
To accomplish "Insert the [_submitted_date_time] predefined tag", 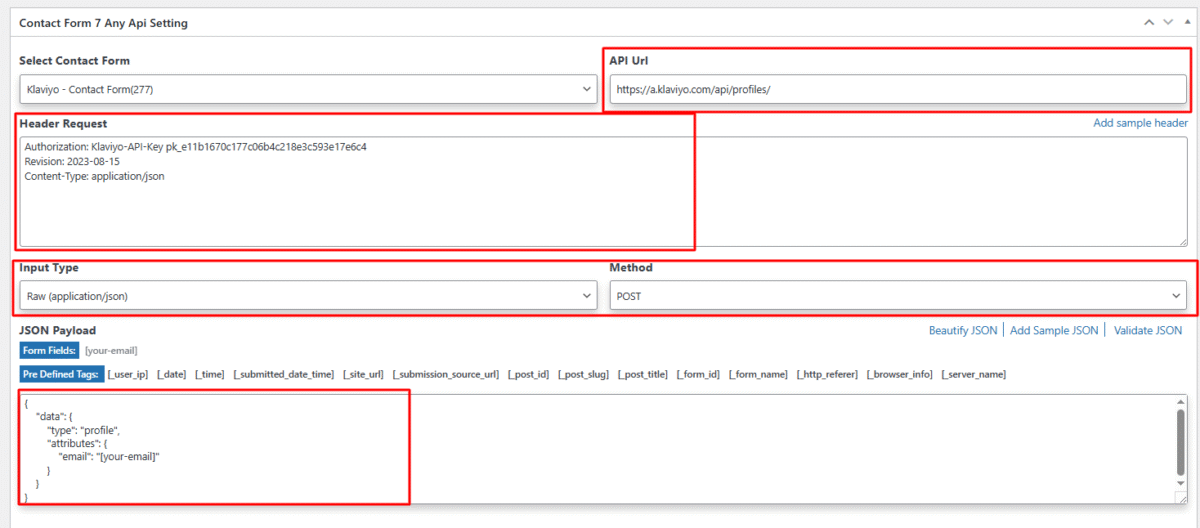I will point(283,374).
